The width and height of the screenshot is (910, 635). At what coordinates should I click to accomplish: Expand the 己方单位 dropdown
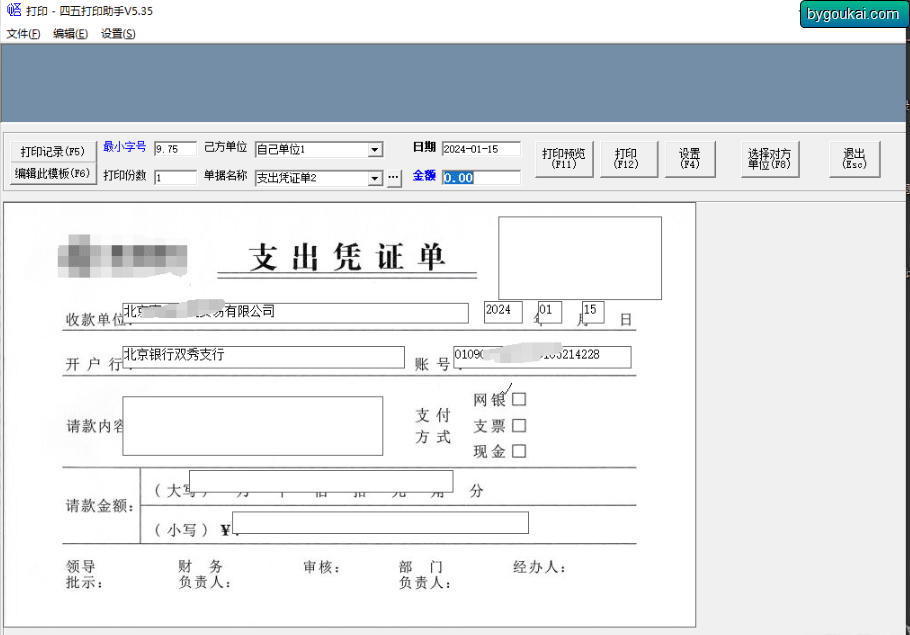pos(375,150)
